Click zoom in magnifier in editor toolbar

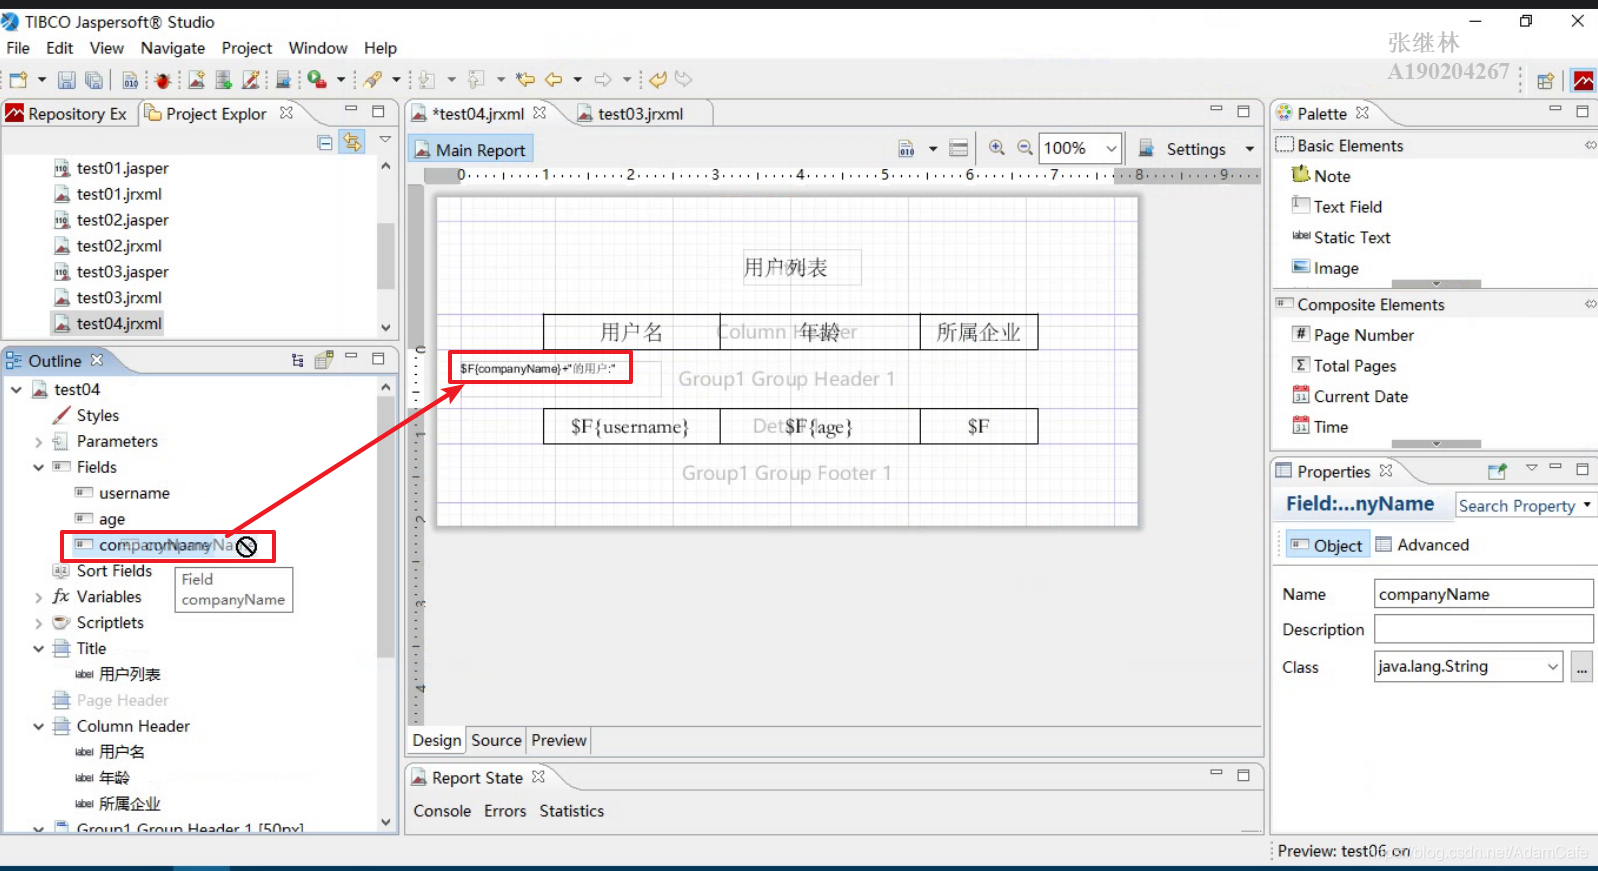point(997,148)
